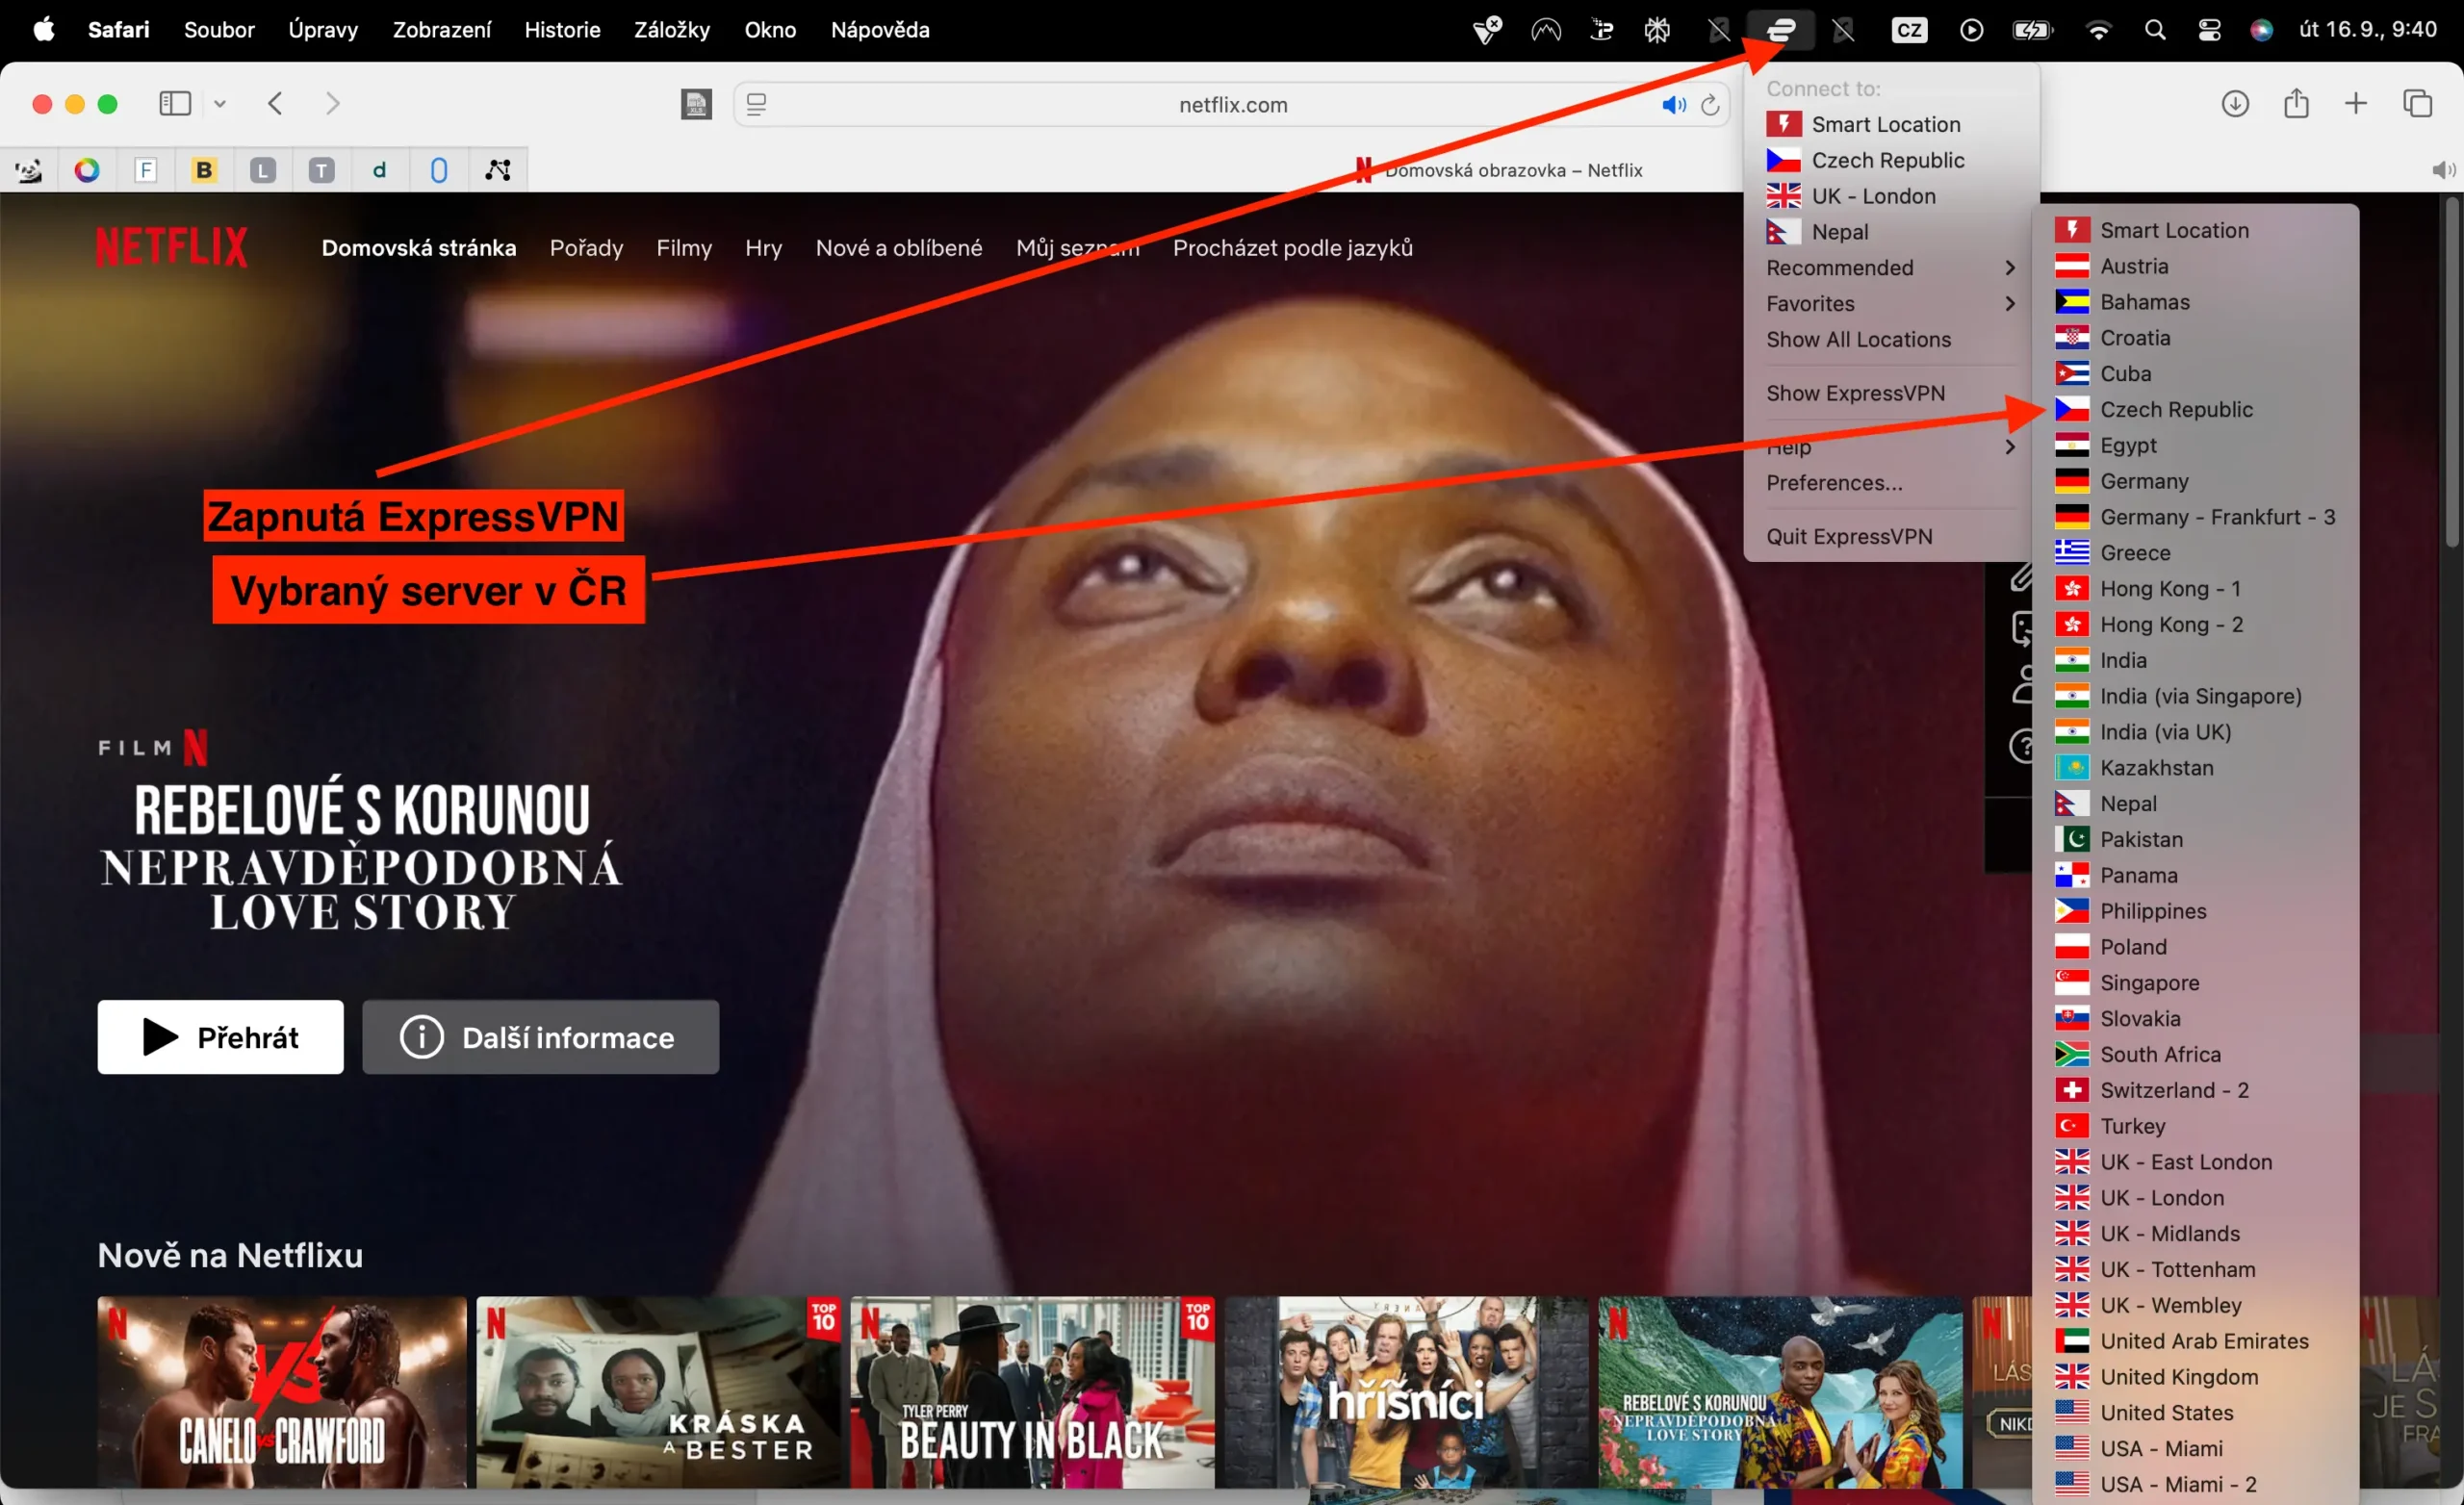Click the Spotlight search icon
2464x1505 pixels.
[x=2155, y=29]
